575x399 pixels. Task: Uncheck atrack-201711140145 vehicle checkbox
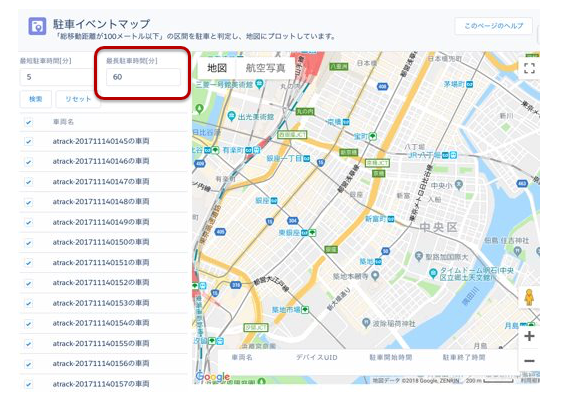click(x=28, y=142)
